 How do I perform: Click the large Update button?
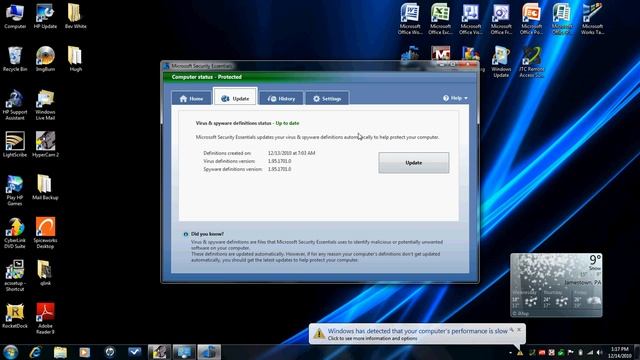[413, 162]
